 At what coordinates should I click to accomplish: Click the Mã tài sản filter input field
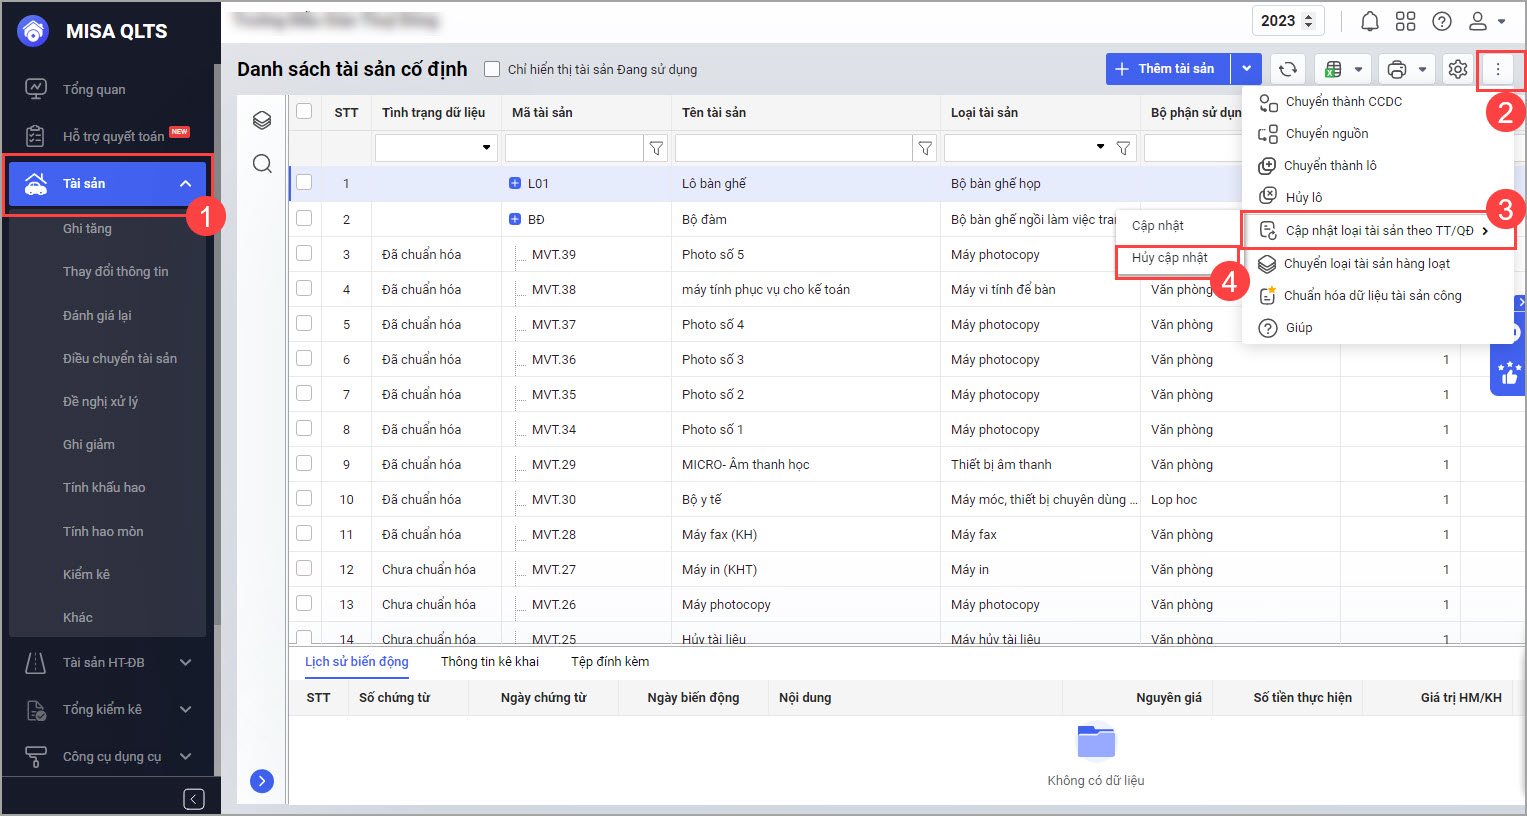point(573,148)
